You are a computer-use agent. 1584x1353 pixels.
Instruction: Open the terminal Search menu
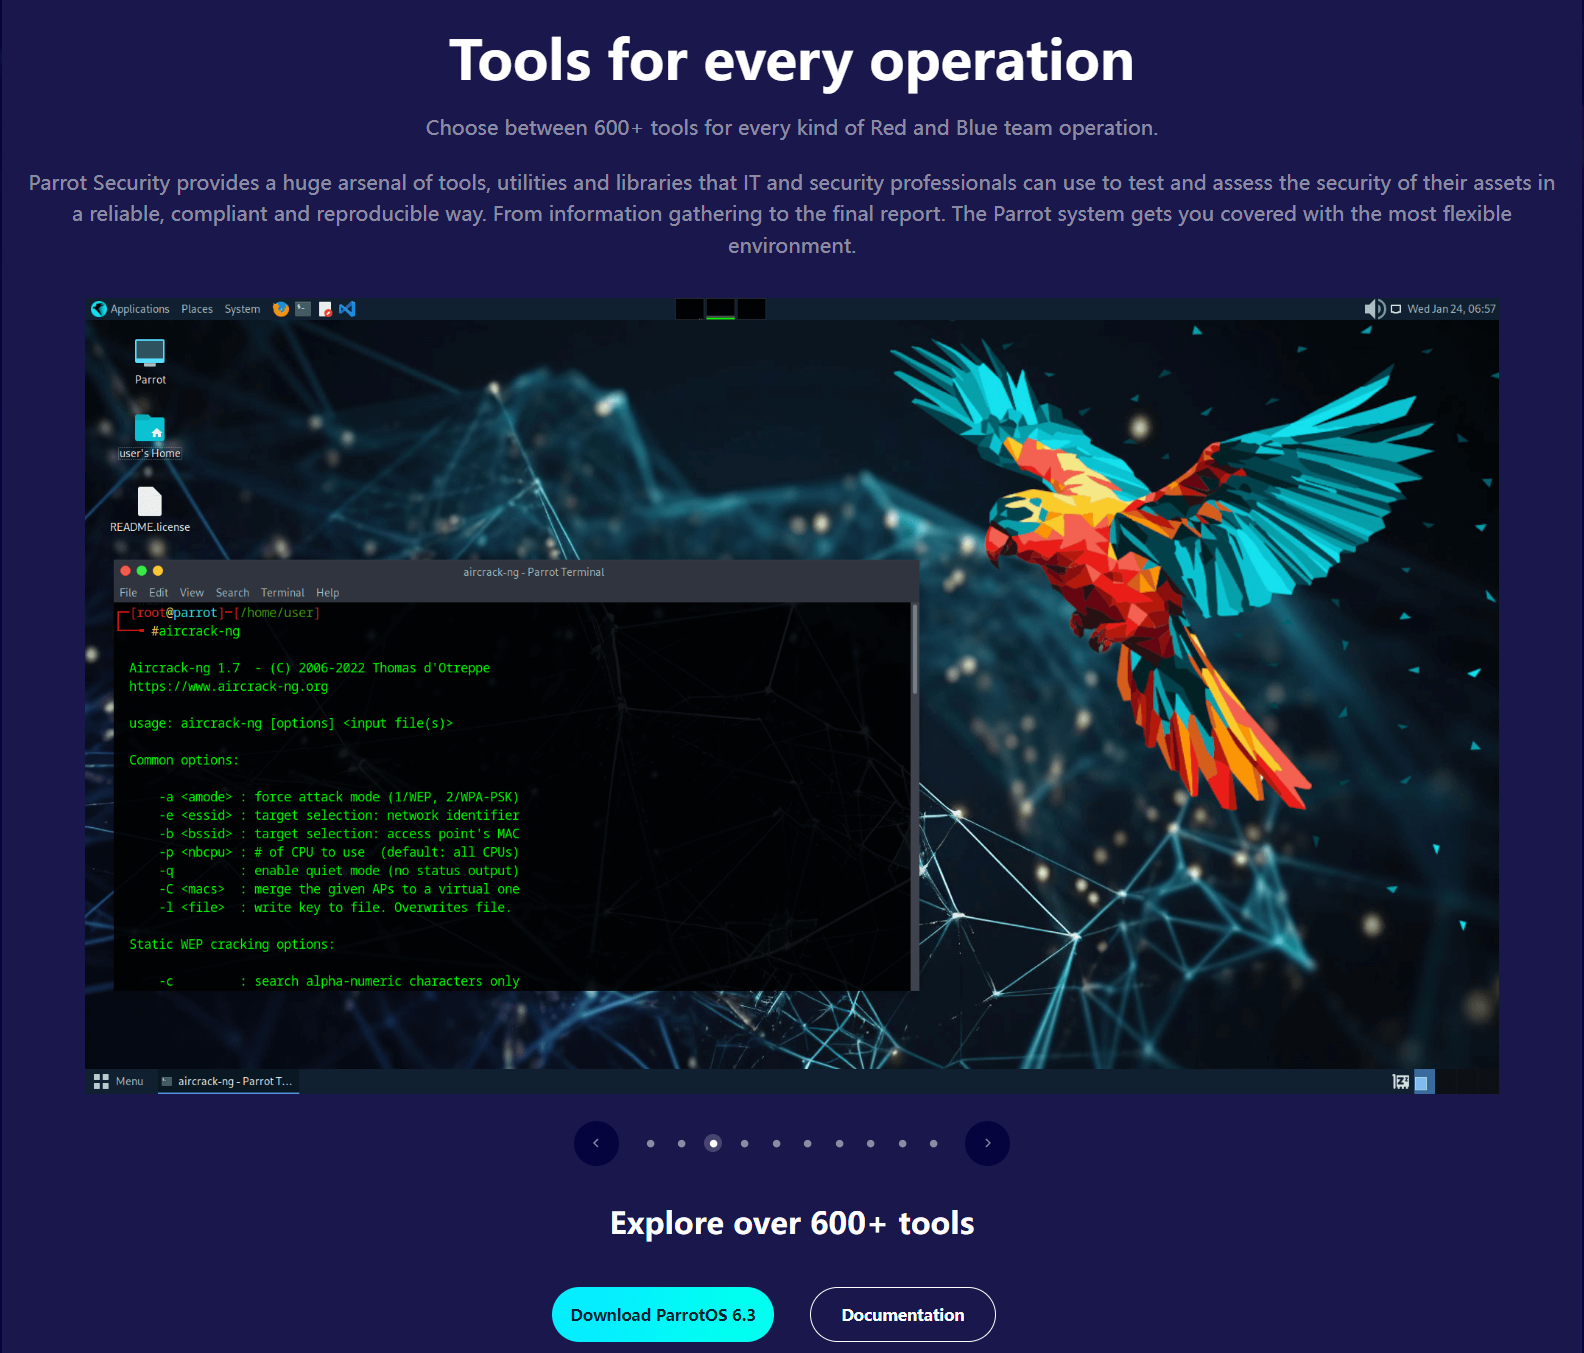[x=232, y=593]
